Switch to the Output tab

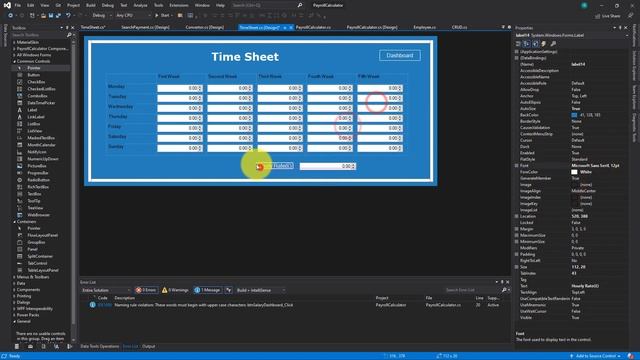[x=149, y=347]
